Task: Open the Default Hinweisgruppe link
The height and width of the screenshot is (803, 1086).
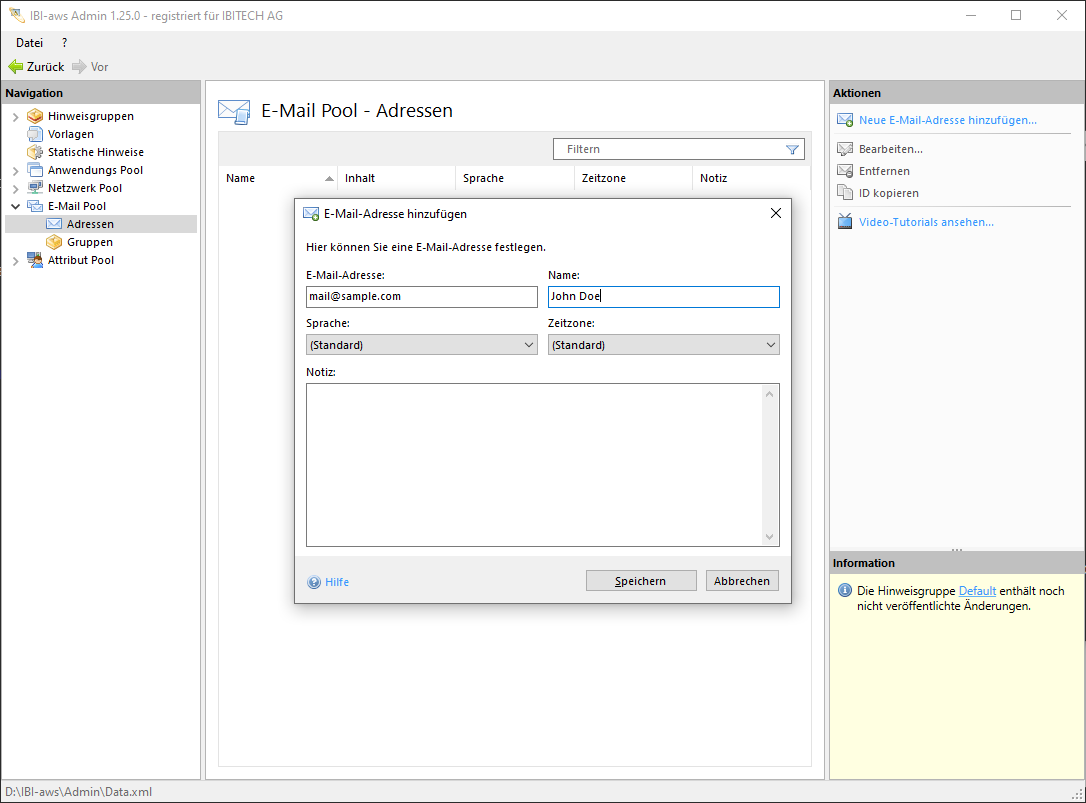Action: [x=977, y=591]
